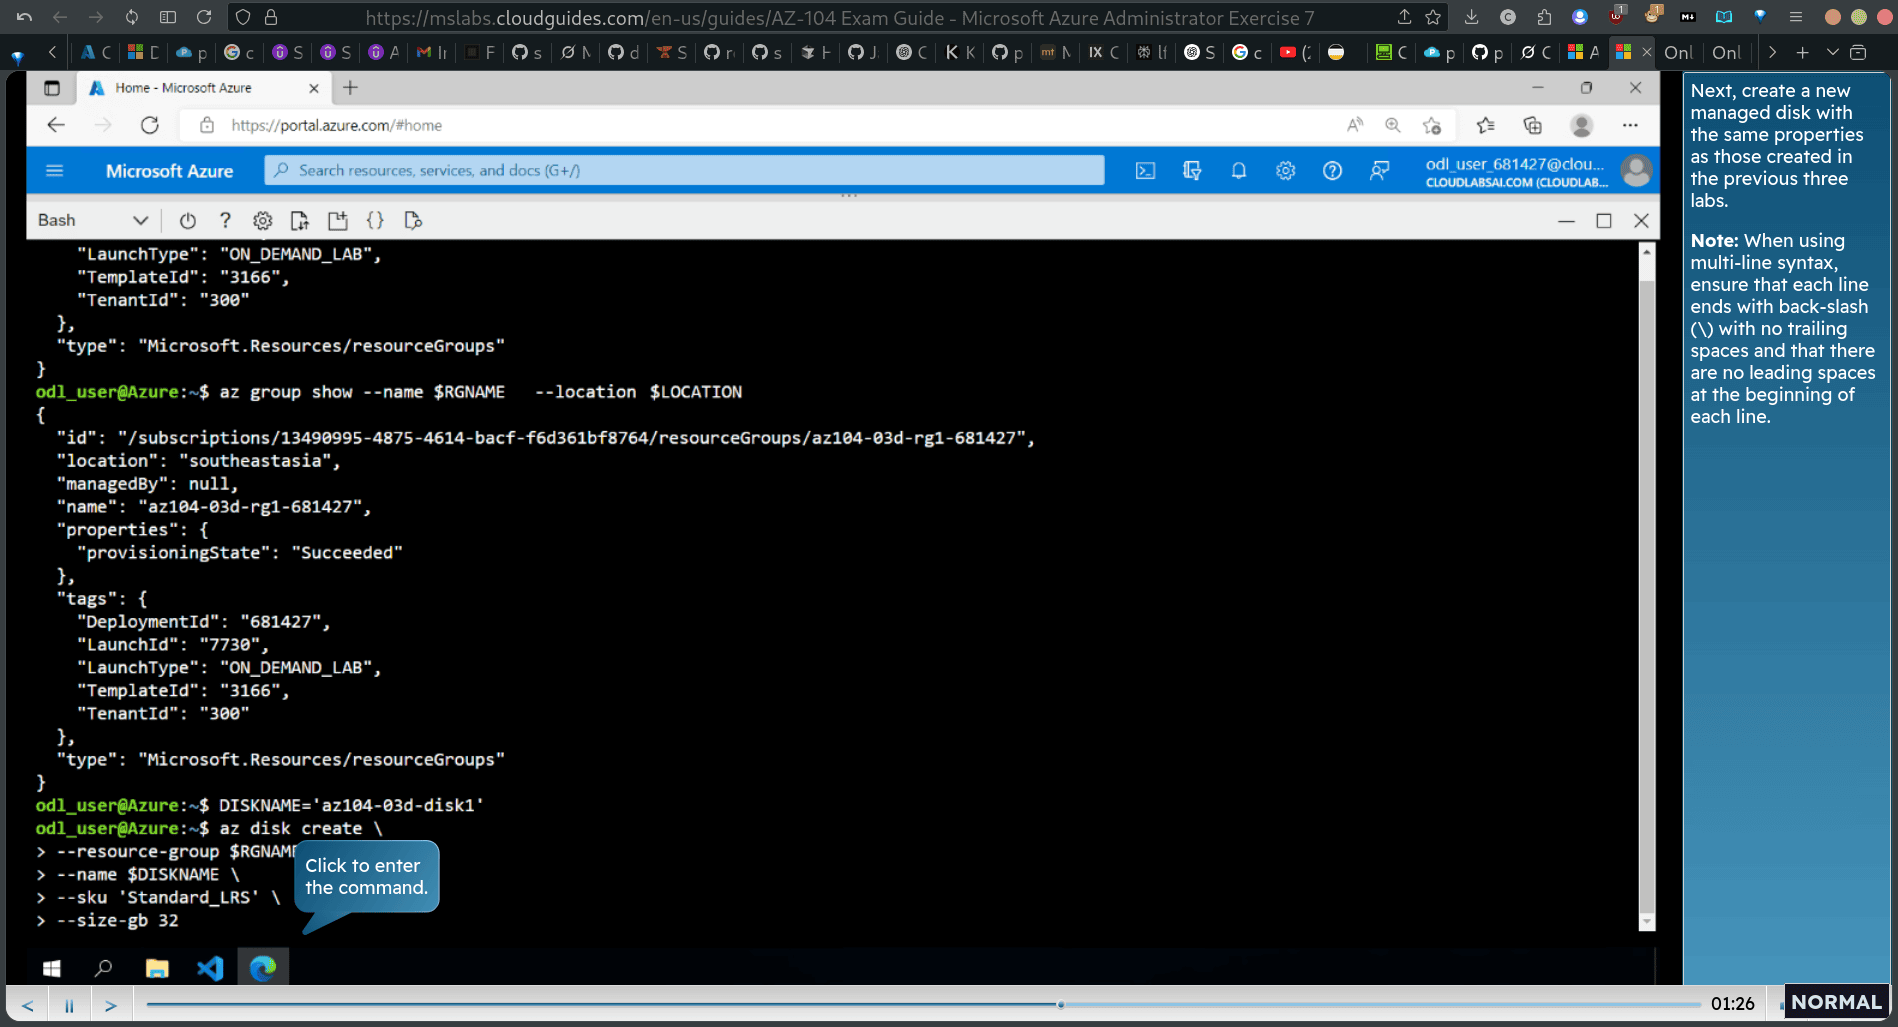
Task: Restart Cloud Shell with power icon
Action: tap(187, 221)
